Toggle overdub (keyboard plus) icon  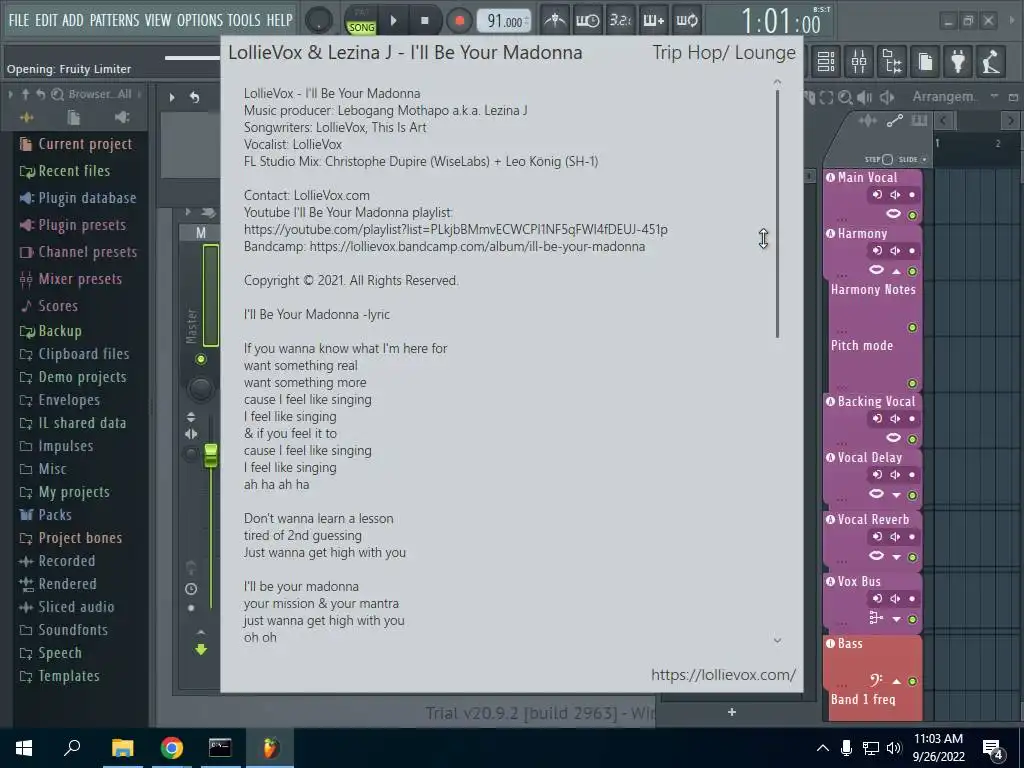(x=653, y=20)
